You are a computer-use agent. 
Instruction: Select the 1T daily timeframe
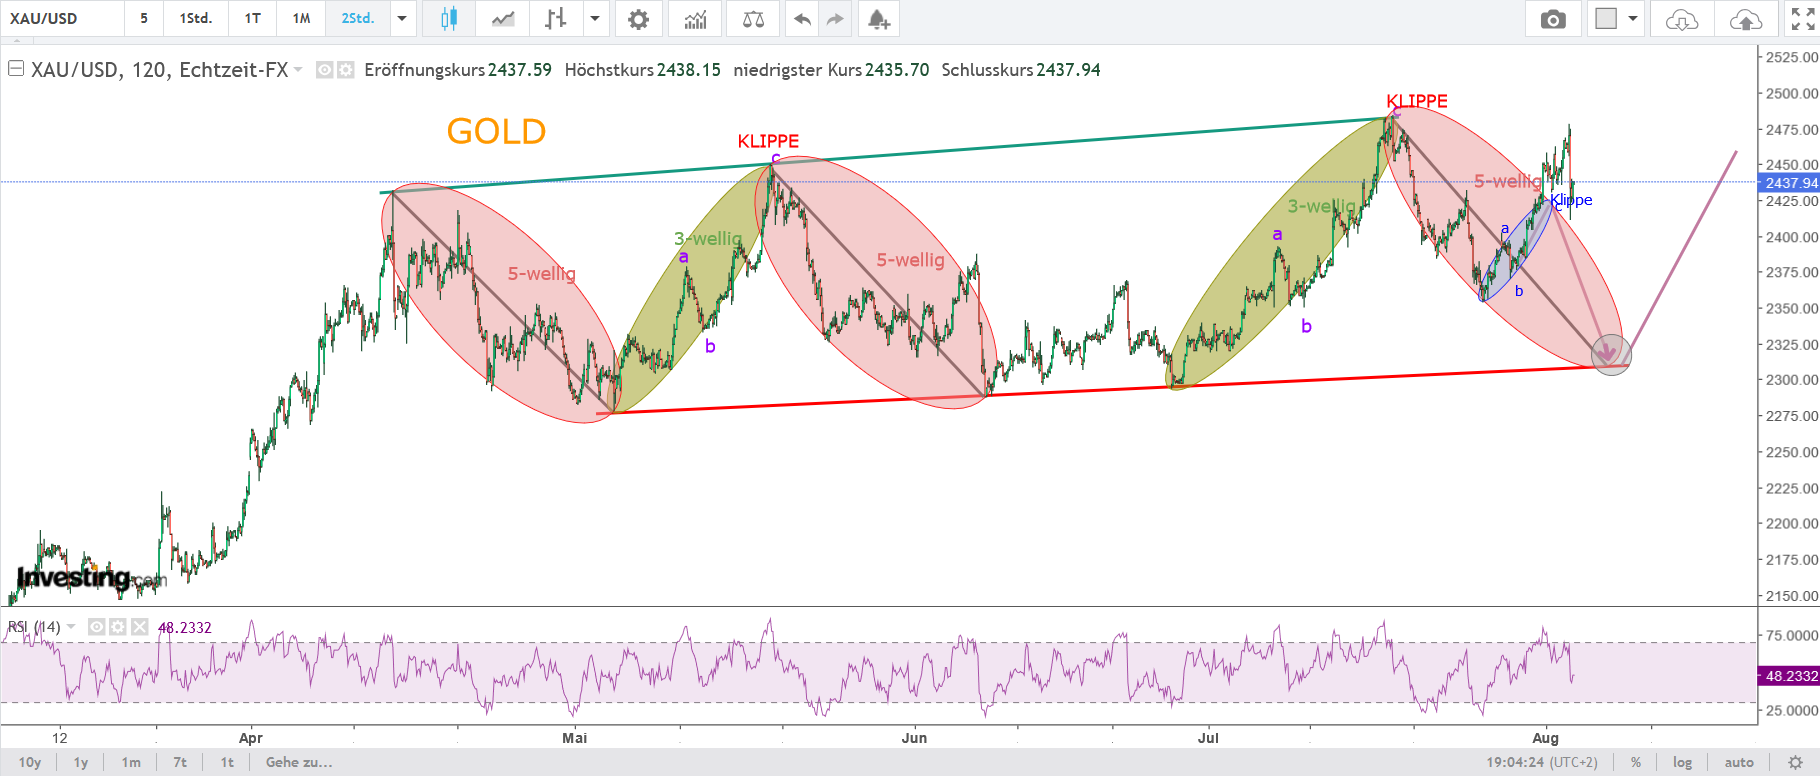[x=253, y=19]
